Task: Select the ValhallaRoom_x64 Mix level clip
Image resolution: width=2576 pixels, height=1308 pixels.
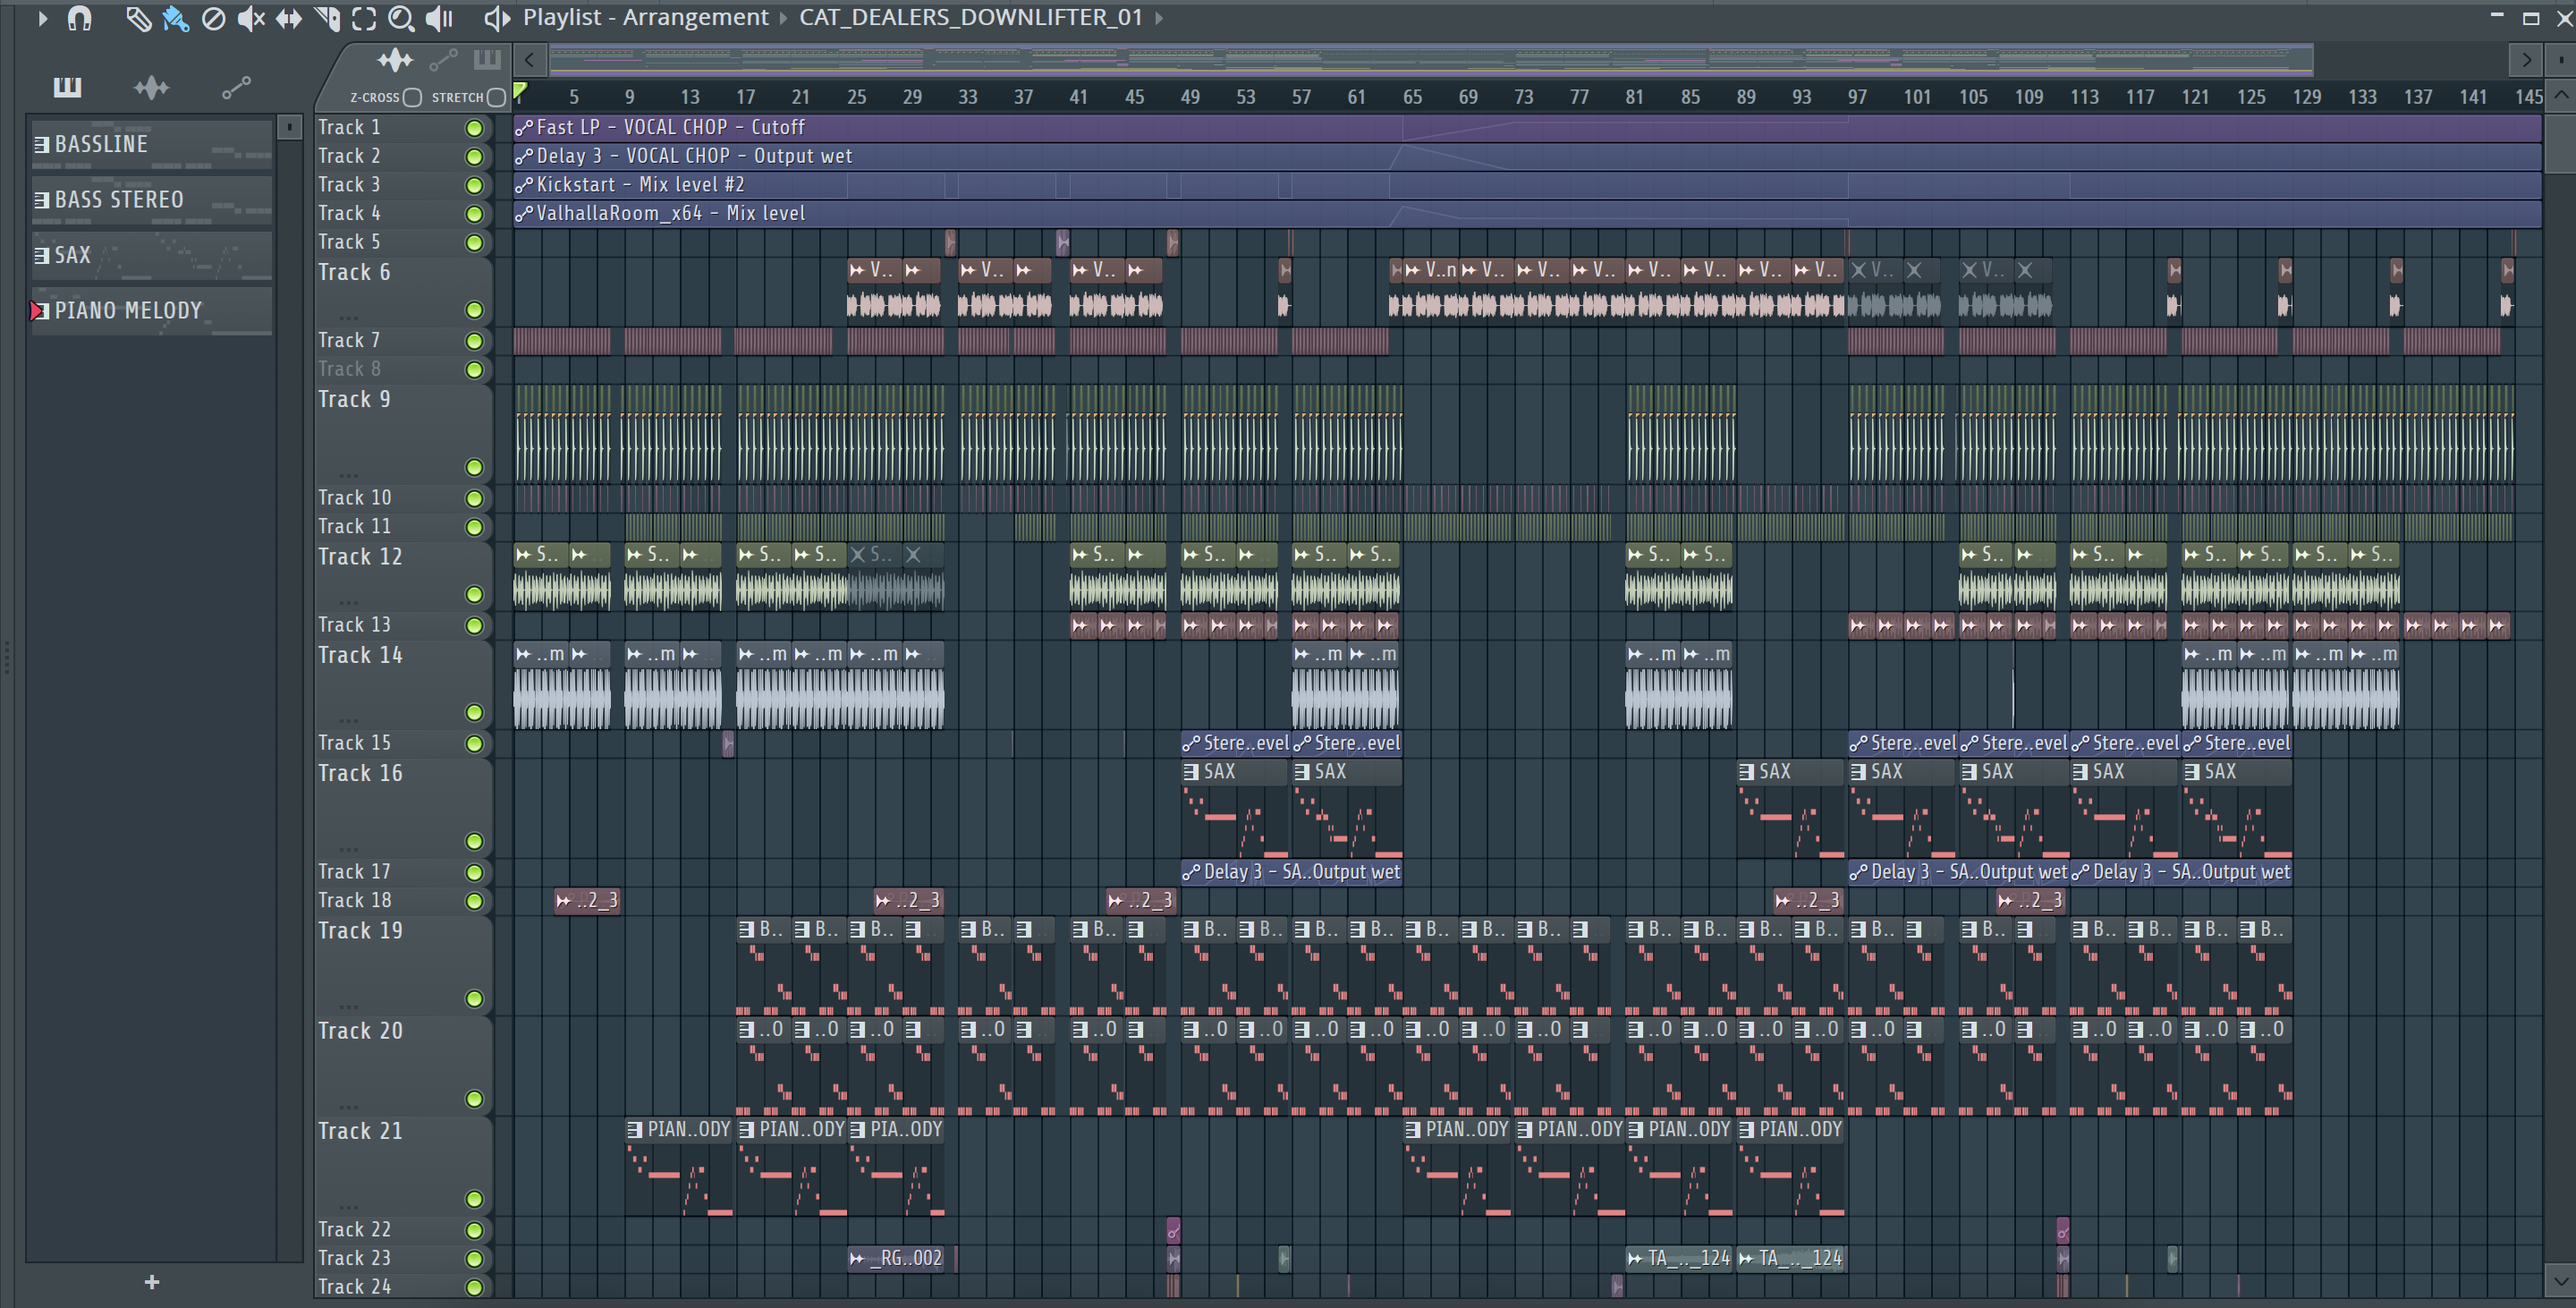Action: [x=1527, y=214]
